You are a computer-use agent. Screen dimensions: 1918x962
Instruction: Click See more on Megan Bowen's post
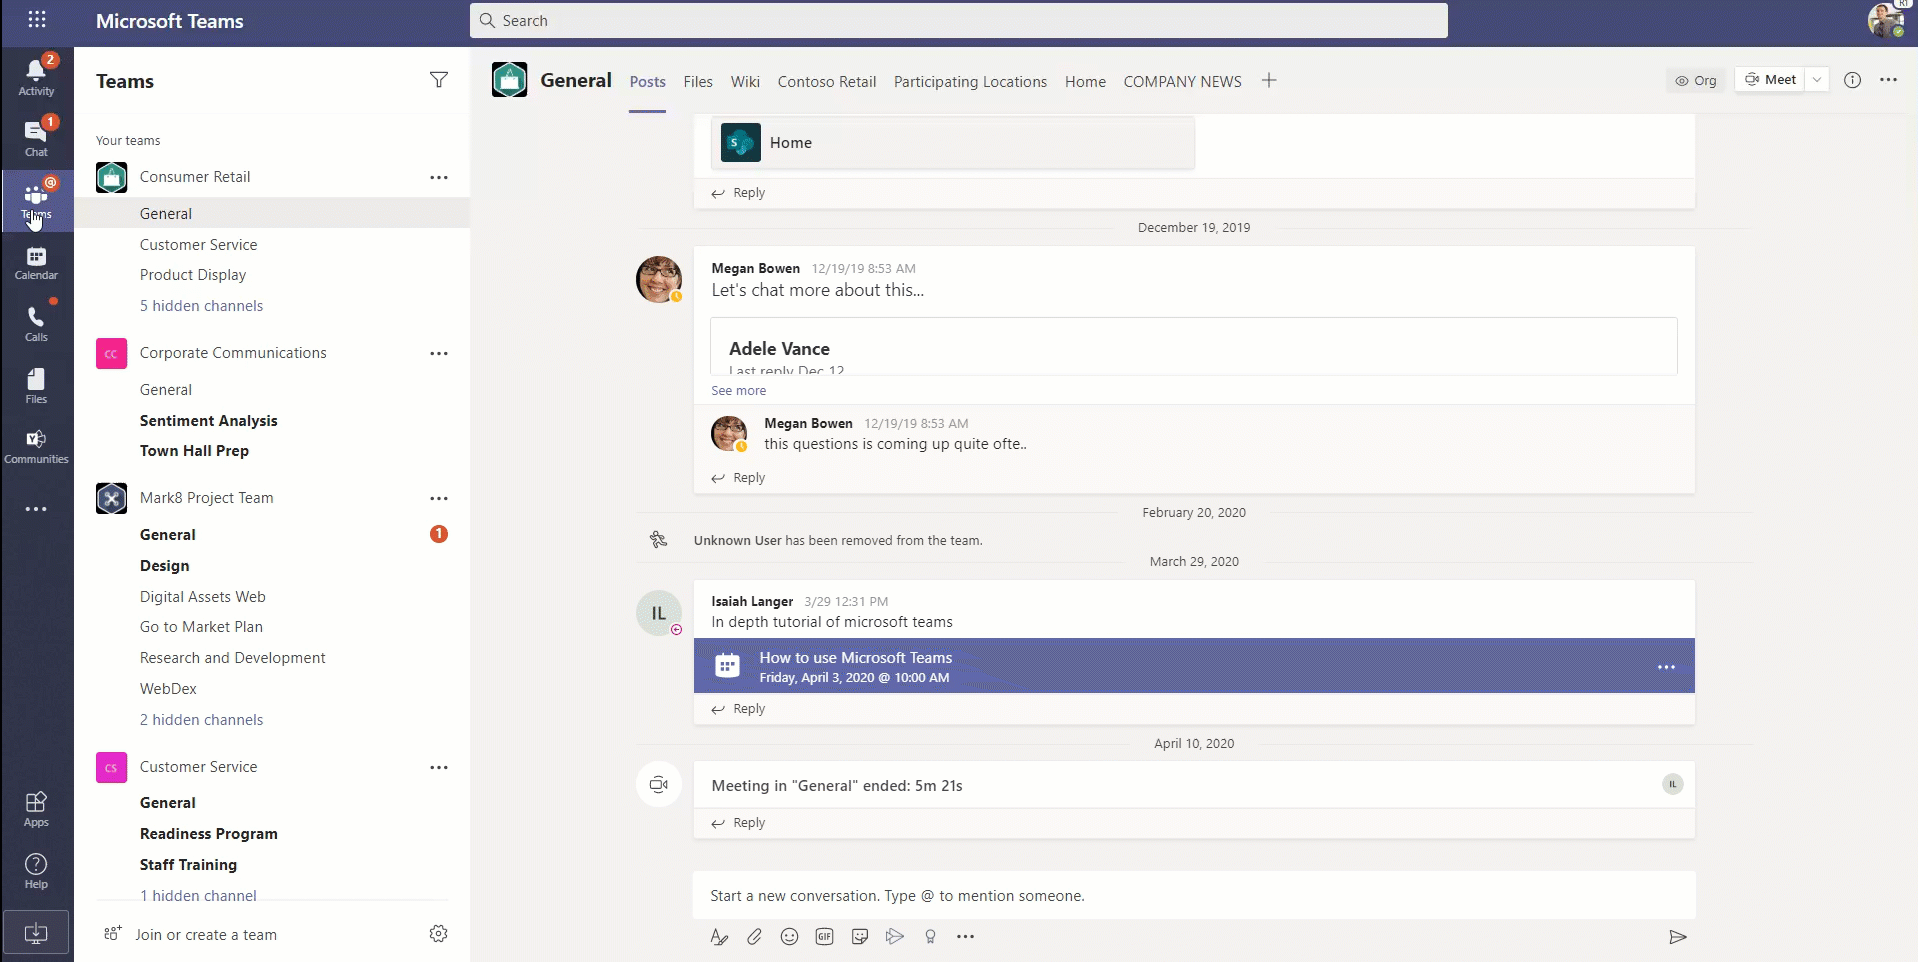click(x=738, y=391)
